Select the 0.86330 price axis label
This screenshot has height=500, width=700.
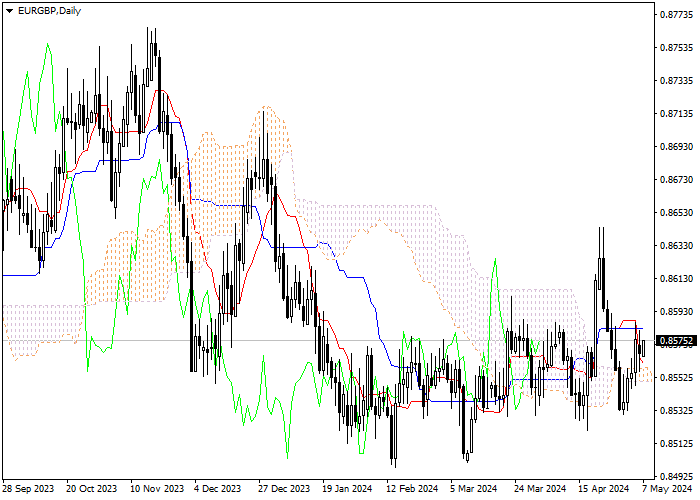click(677, 246)
